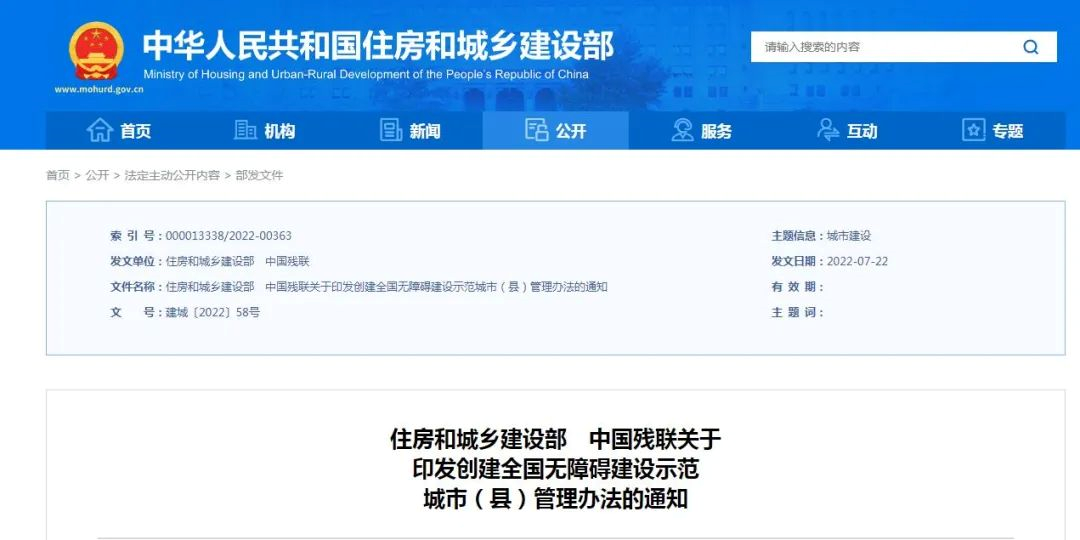Click the national emblem logo

point(97,50)
